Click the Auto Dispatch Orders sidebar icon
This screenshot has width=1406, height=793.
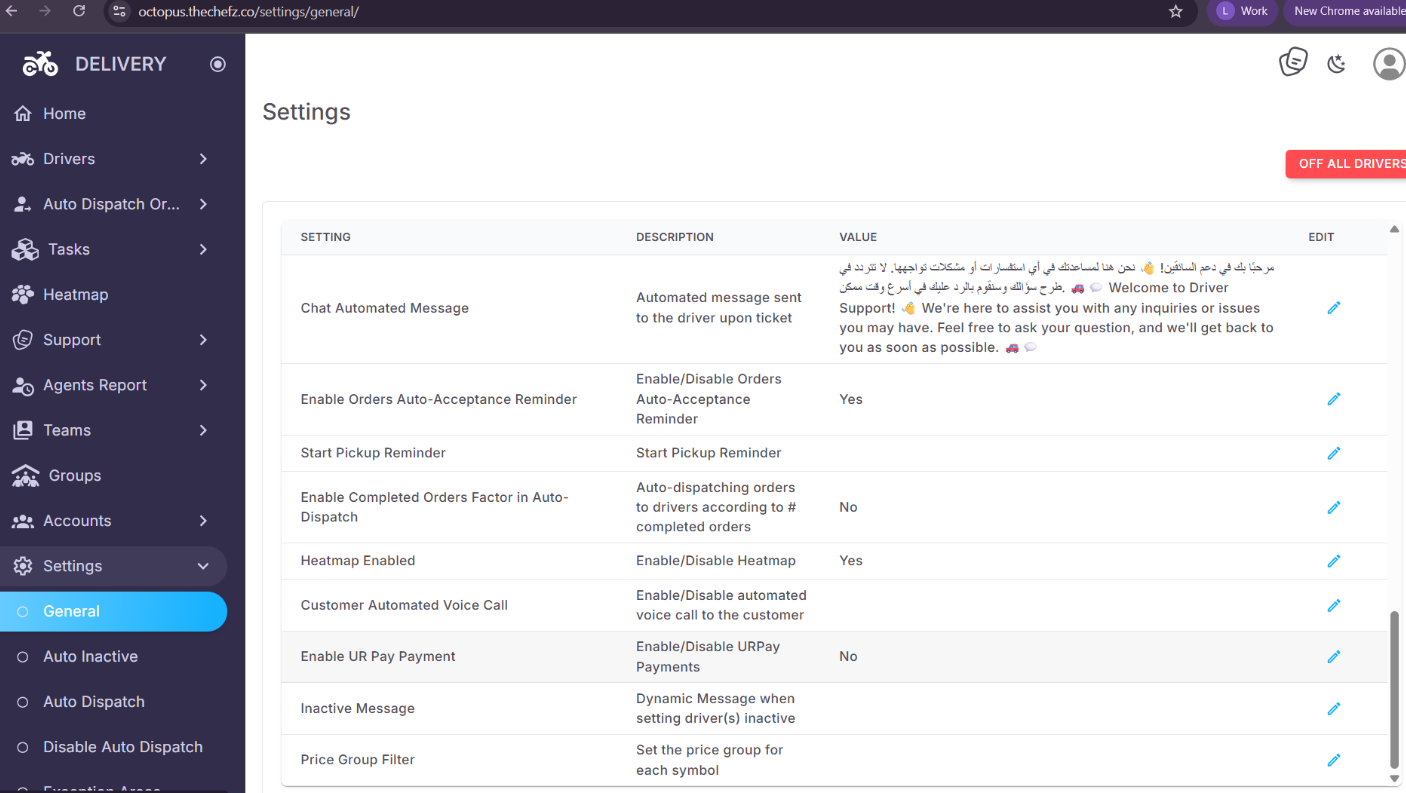pos(23,204)
